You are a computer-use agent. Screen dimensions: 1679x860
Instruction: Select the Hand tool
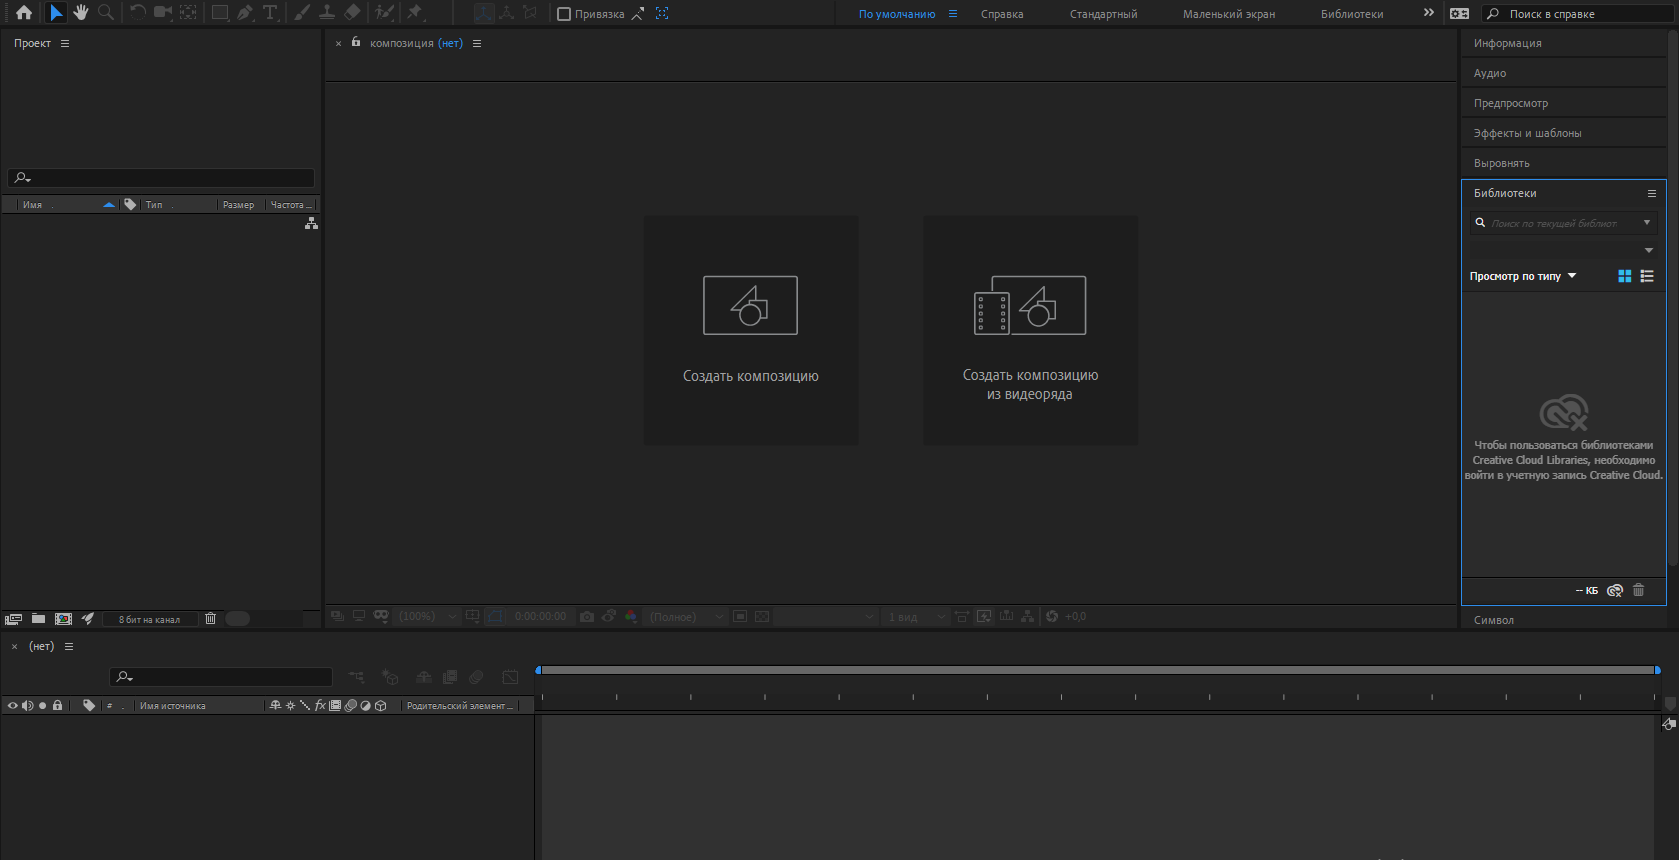pyautogui.click(x=81, y=13)
